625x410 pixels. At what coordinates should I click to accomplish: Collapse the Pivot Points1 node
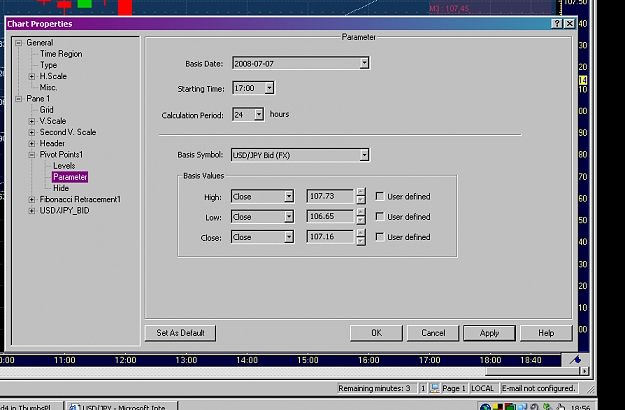[x=32, y=155]
